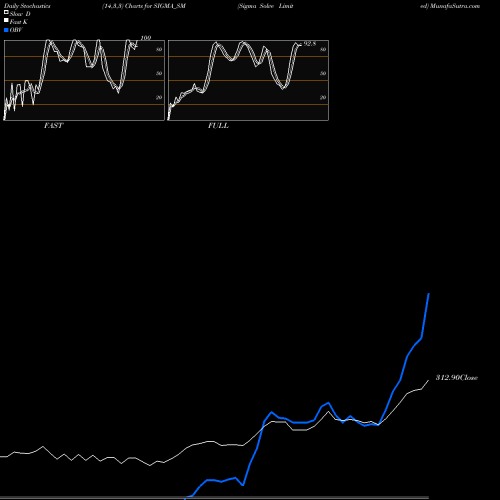
Task: Select the 'Slow D' legend label
Action: [x=20, y=14]
